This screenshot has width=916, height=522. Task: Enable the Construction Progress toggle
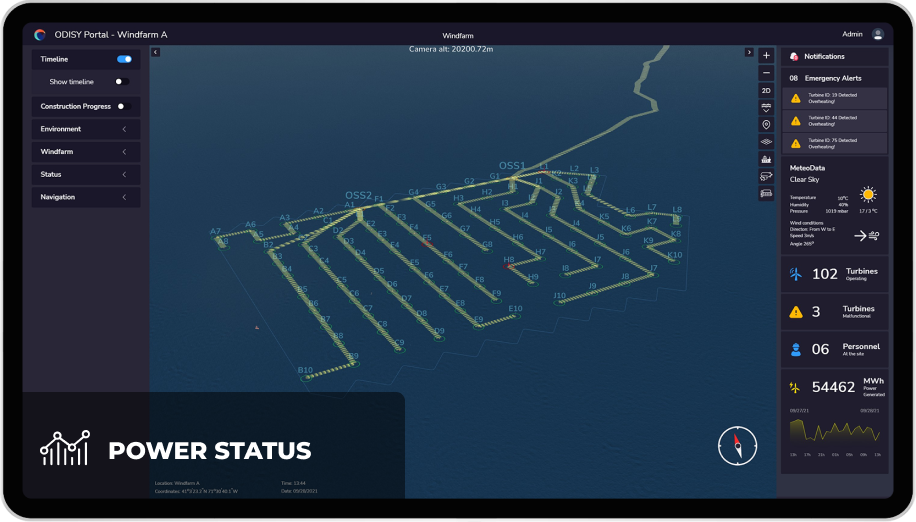[123, 106]
